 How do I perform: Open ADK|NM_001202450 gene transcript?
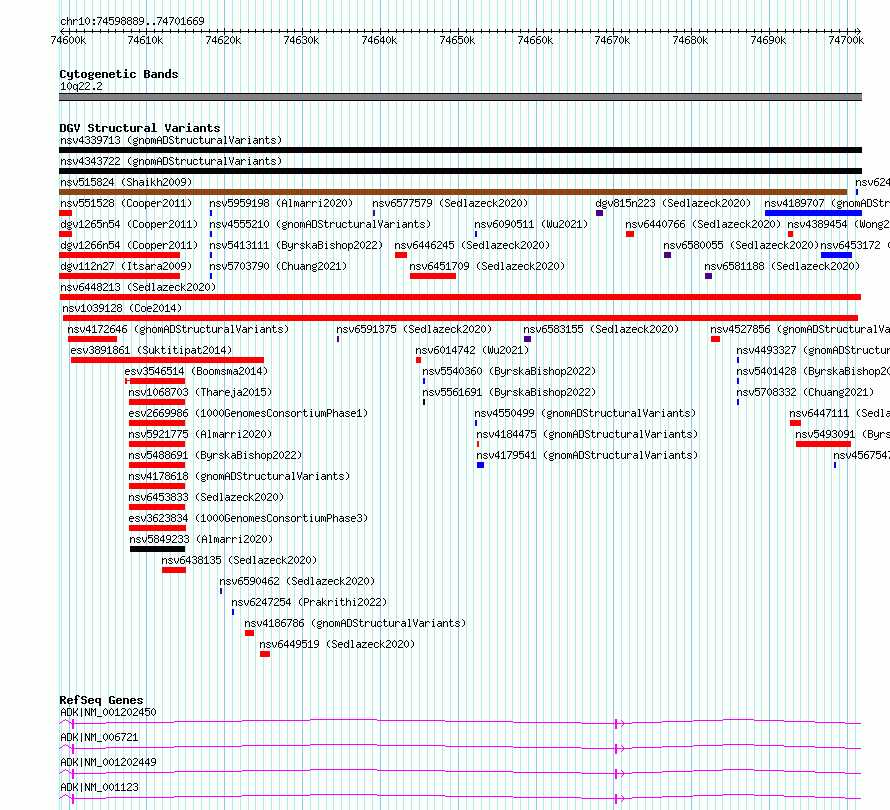tap(108, 712)
